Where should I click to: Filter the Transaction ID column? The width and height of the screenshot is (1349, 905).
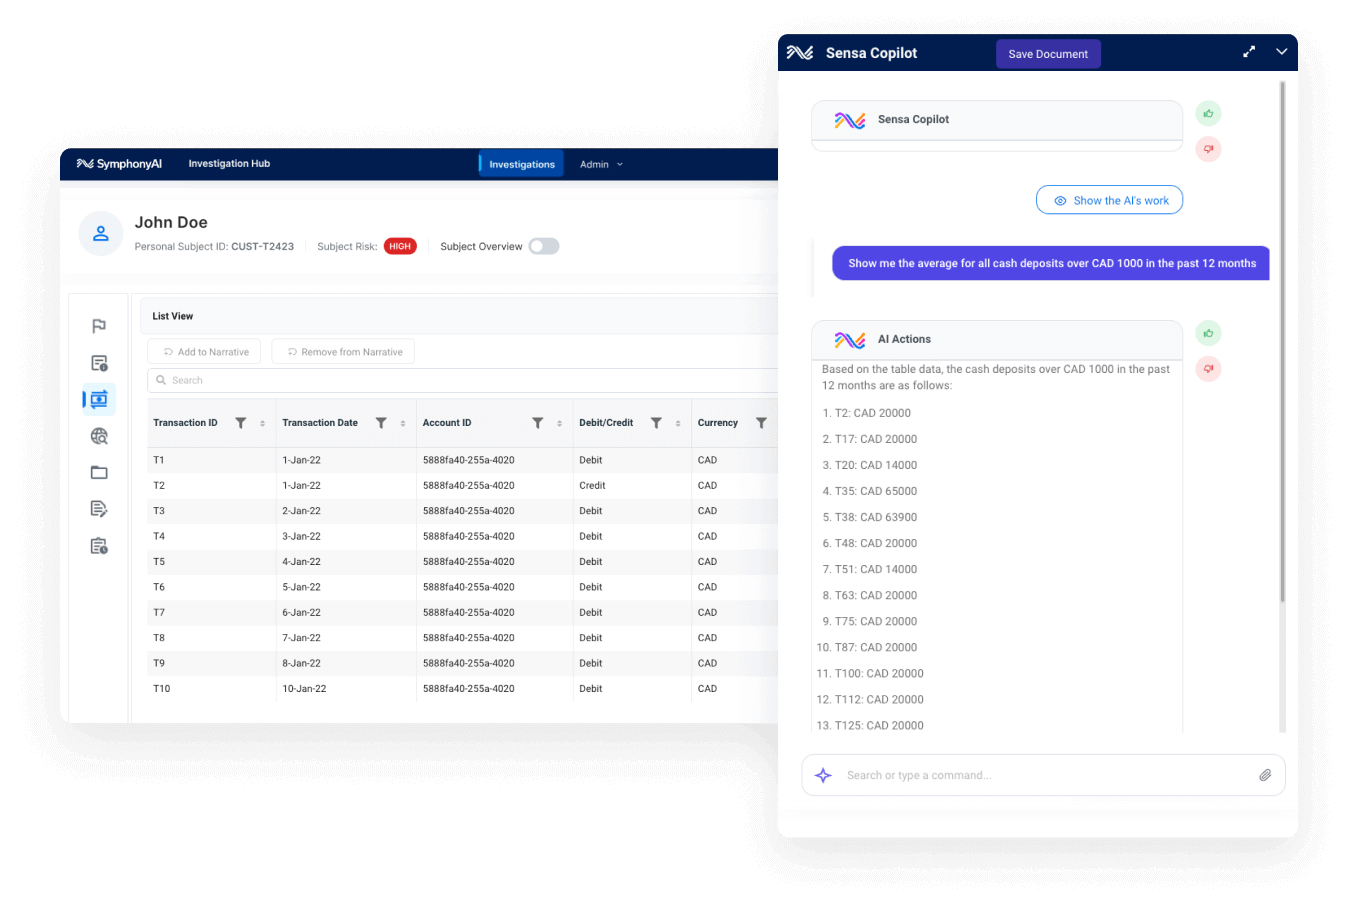coord(241,423)
